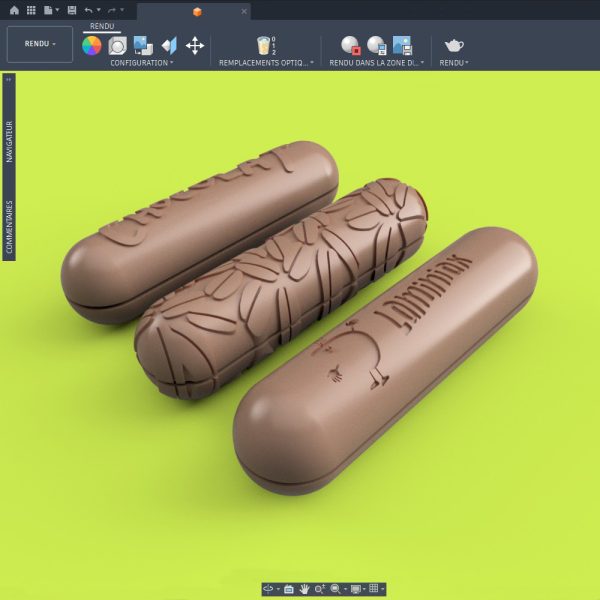Open the Zoom options dropdown arrow

tap(346, 589)
